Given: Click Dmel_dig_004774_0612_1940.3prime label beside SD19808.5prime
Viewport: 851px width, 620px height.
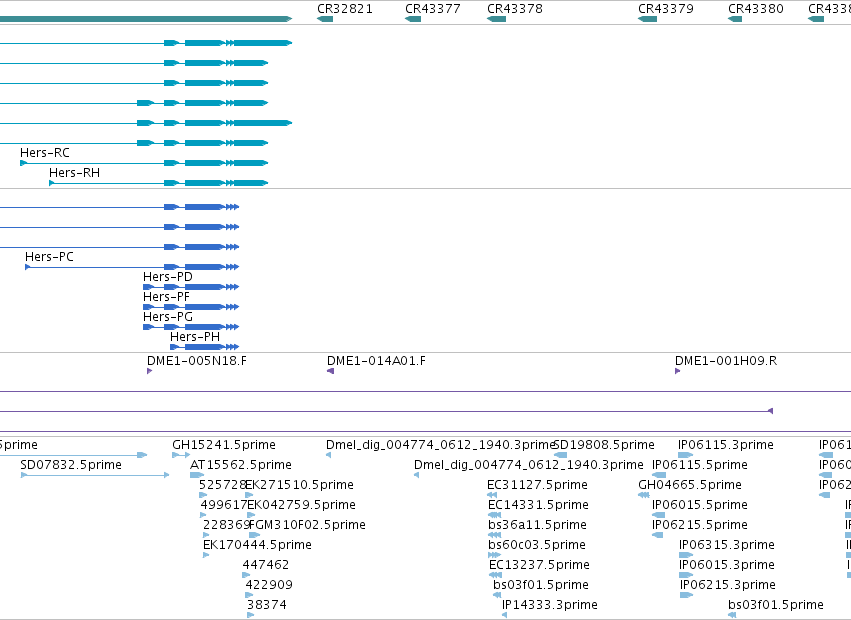Looking at the screenshot, I should [x=440, y=445].
